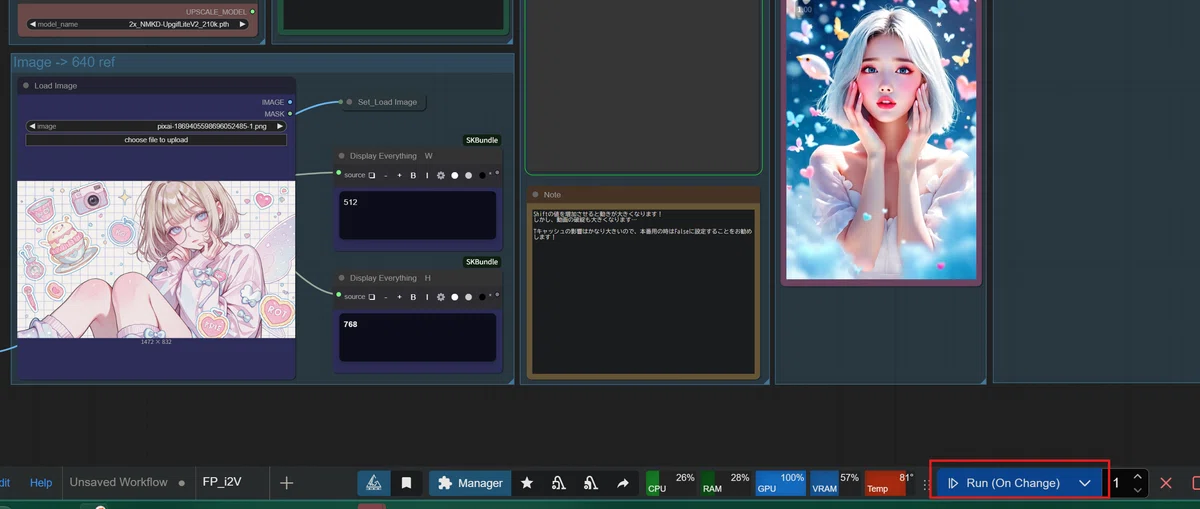This screenshot has height=509, width=1200.
Task: Switch to the FP_i2V tab
Action: pos(222,482)
